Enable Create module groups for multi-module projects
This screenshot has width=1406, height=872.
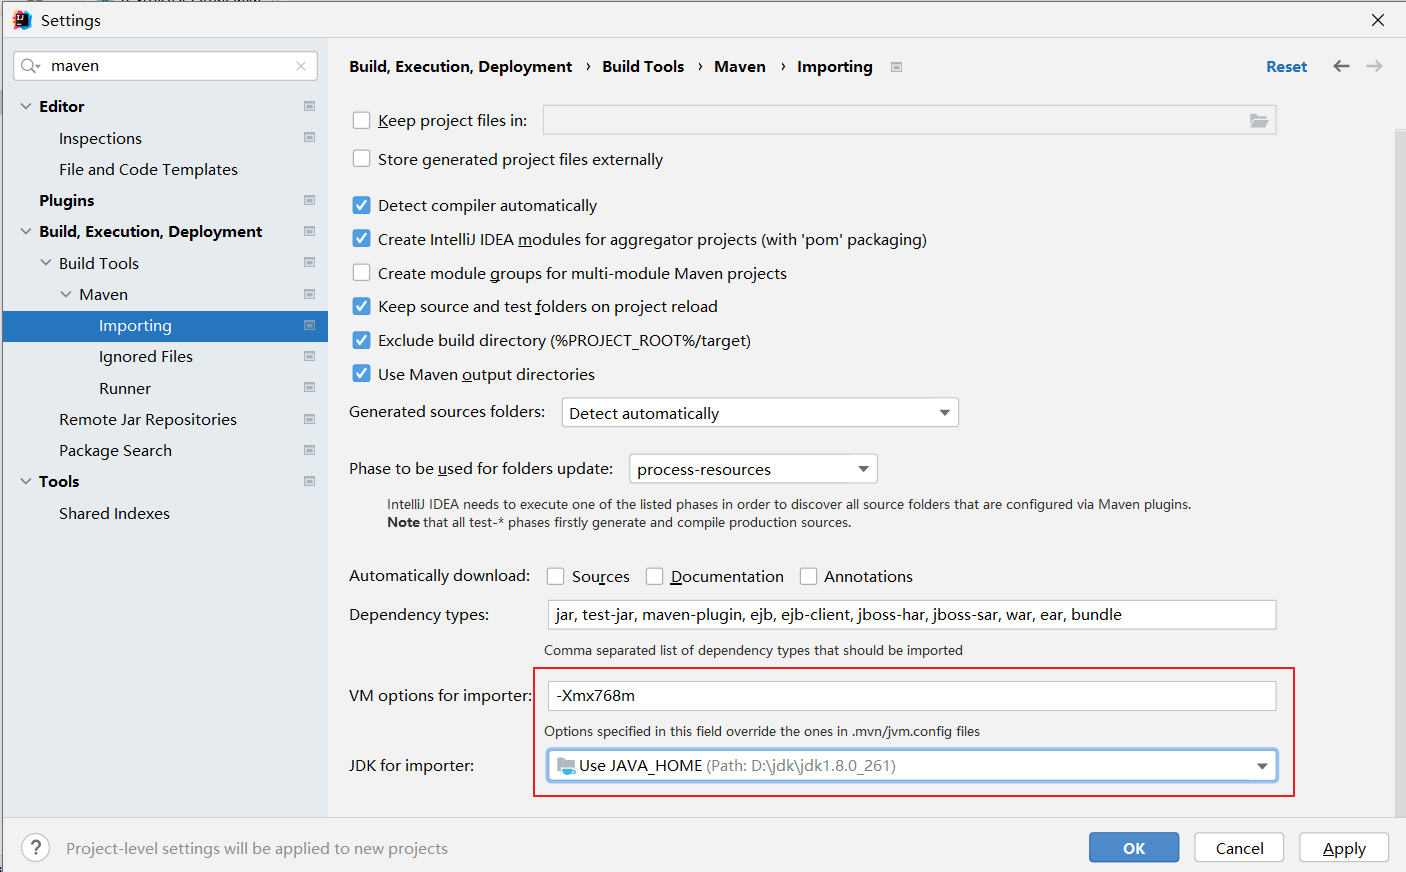click(362, 273)
